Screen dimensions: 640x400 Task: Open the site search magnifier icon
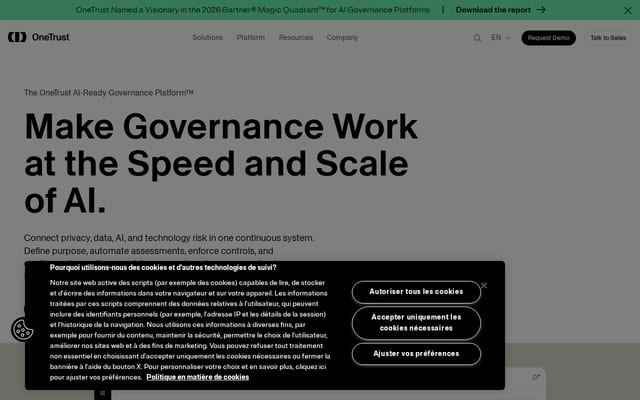click(x=477, y=38)
